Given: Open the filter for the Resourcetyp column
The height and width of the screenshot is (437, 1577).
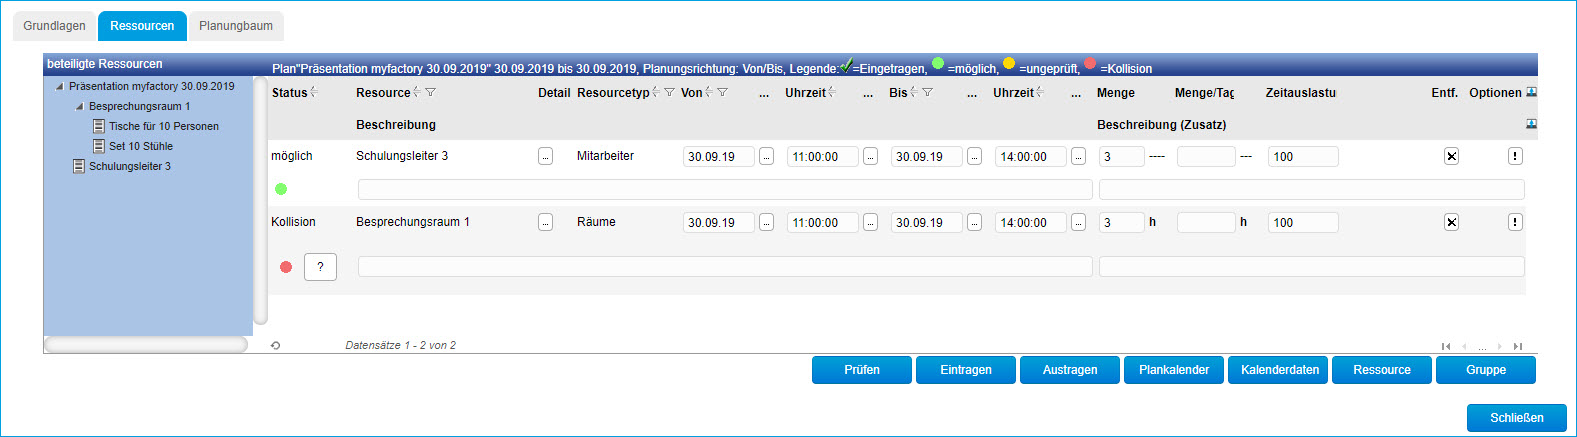Looking at the screenshot, I should click(x=670, y=92).
